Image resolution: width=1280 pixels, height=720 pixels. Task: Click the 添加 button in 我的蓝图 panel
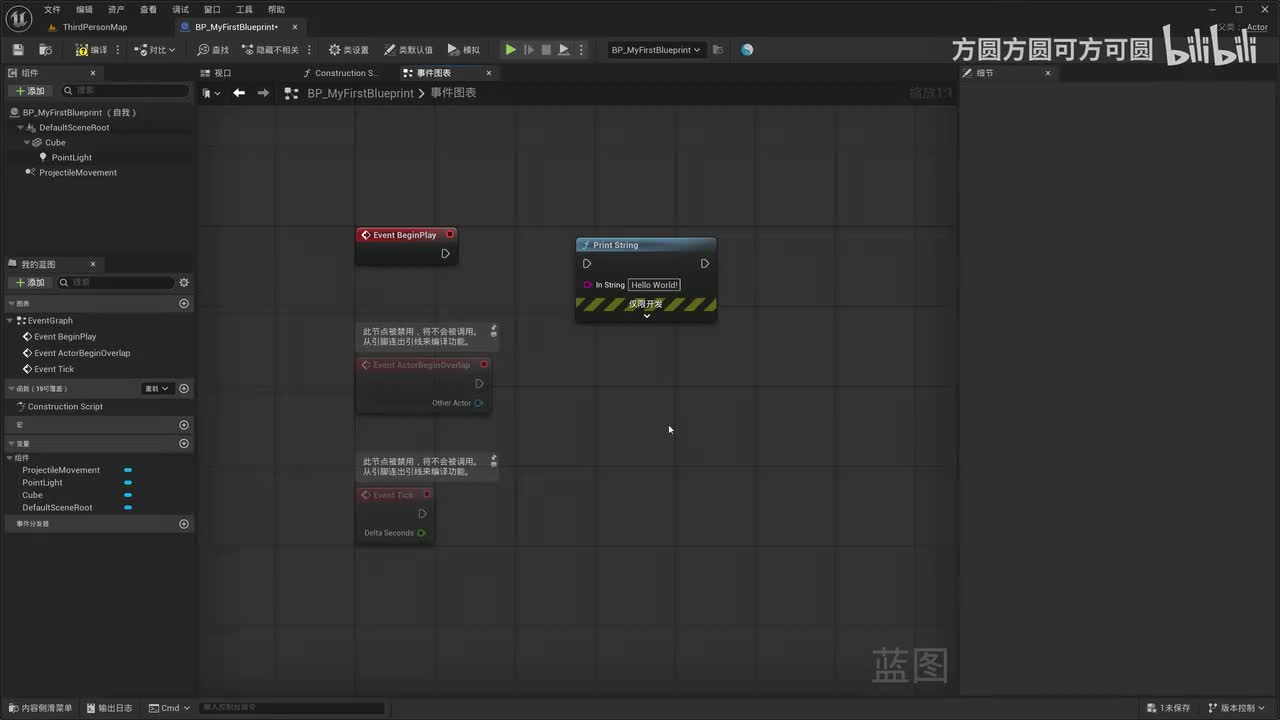coord(30,283)
